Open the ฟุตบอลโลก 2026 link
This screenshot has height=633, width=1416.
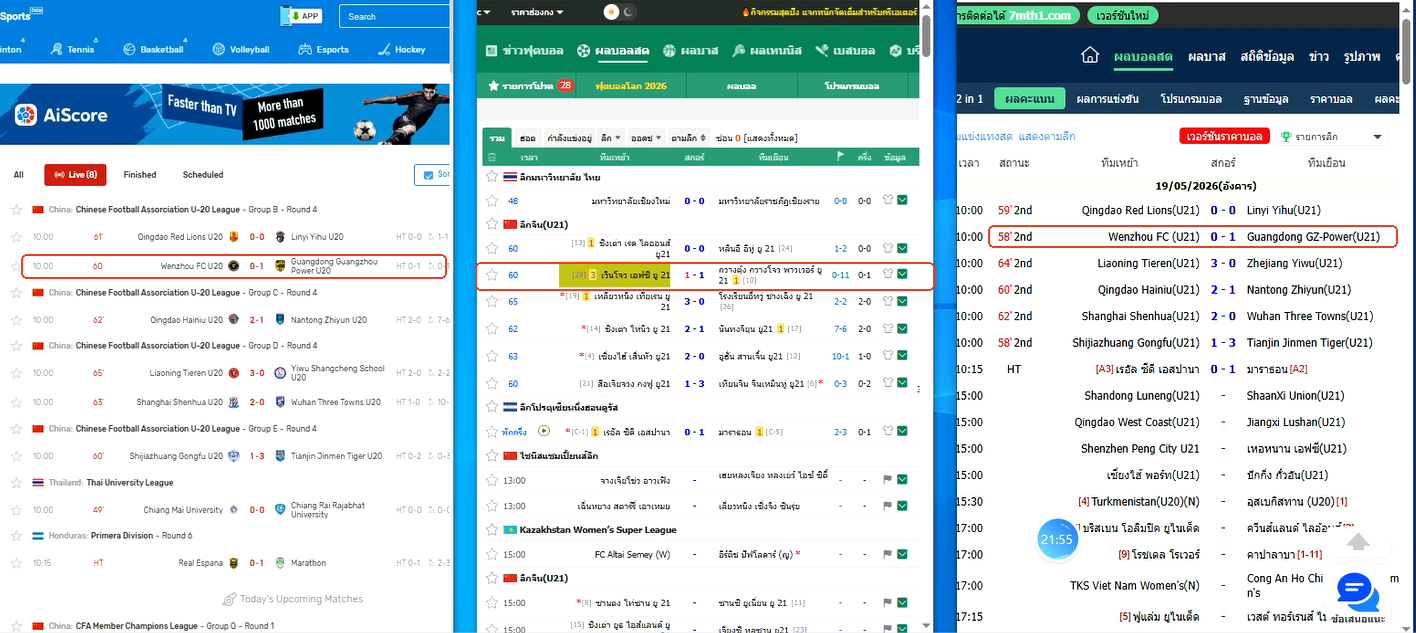[x=630, y=86]
